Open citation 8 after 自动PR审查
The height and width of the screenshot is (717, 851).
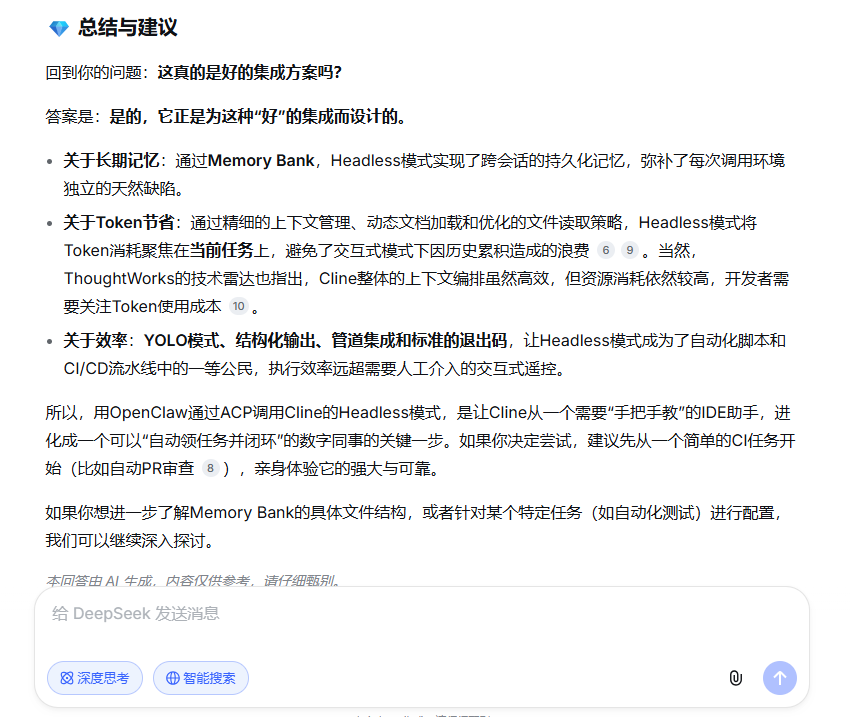(211, 468)
